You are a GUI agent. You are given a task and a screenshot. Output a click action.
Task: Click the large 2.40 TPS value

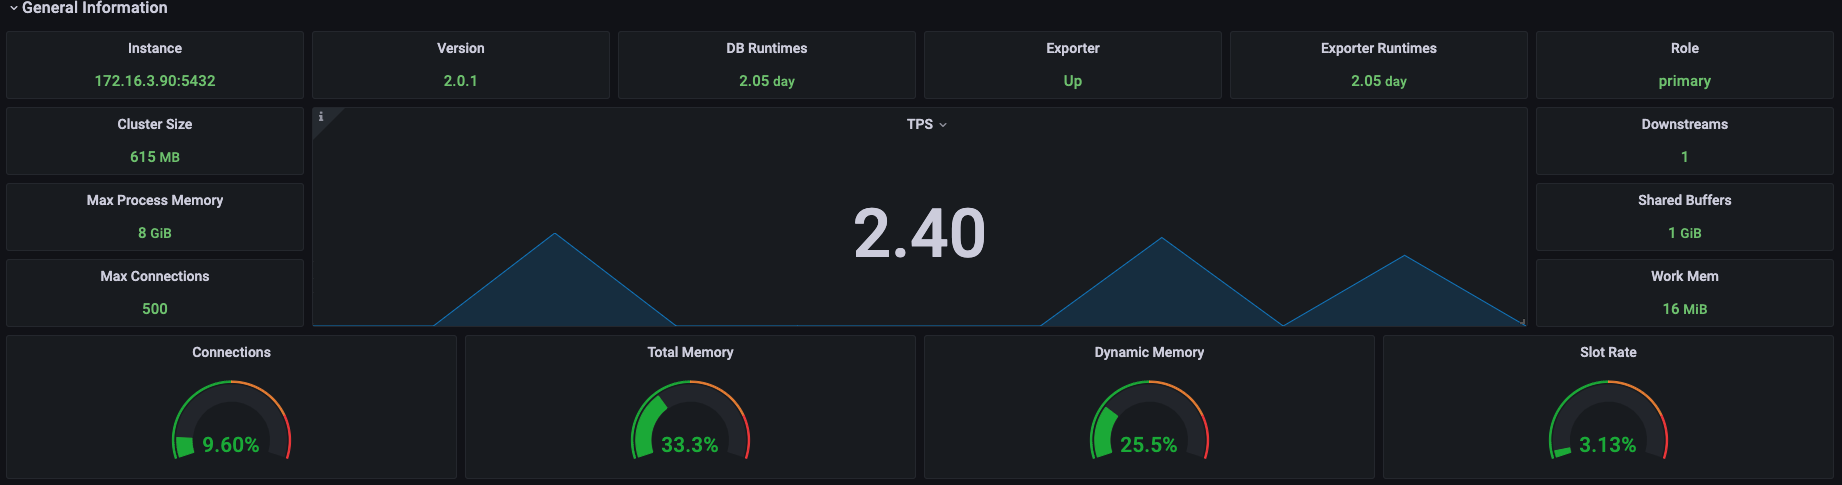(x=920, y=233)
